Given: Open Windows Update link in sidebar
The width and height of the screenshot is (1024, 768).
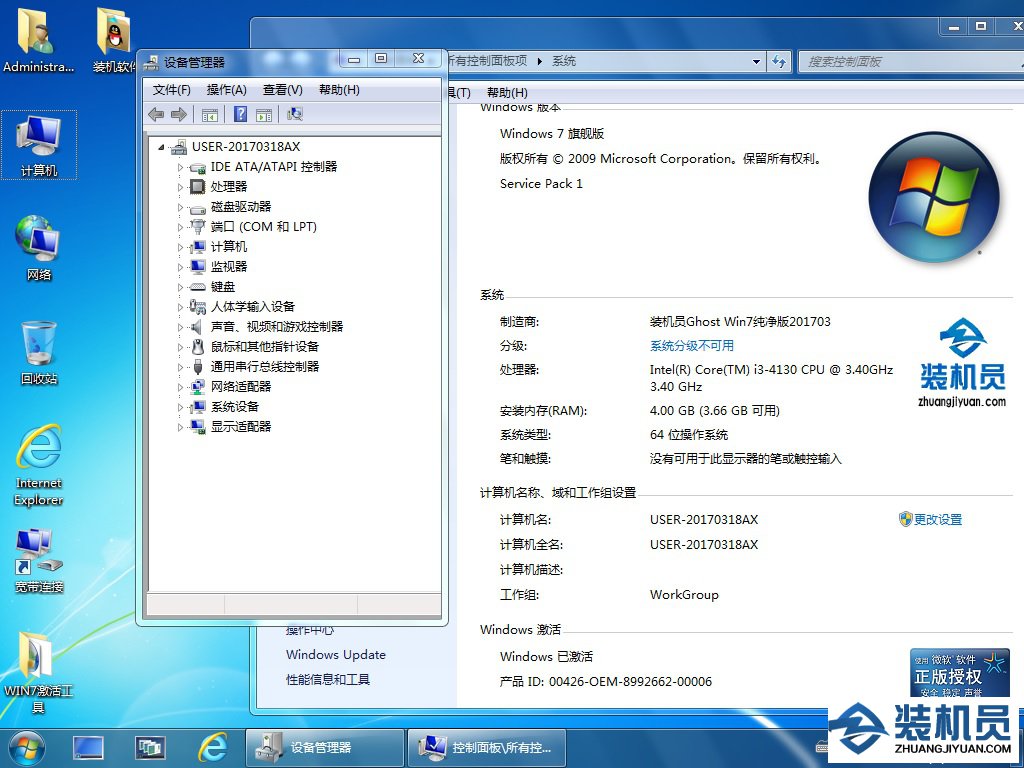Looking at the screenshot, I should pos(335,655).
